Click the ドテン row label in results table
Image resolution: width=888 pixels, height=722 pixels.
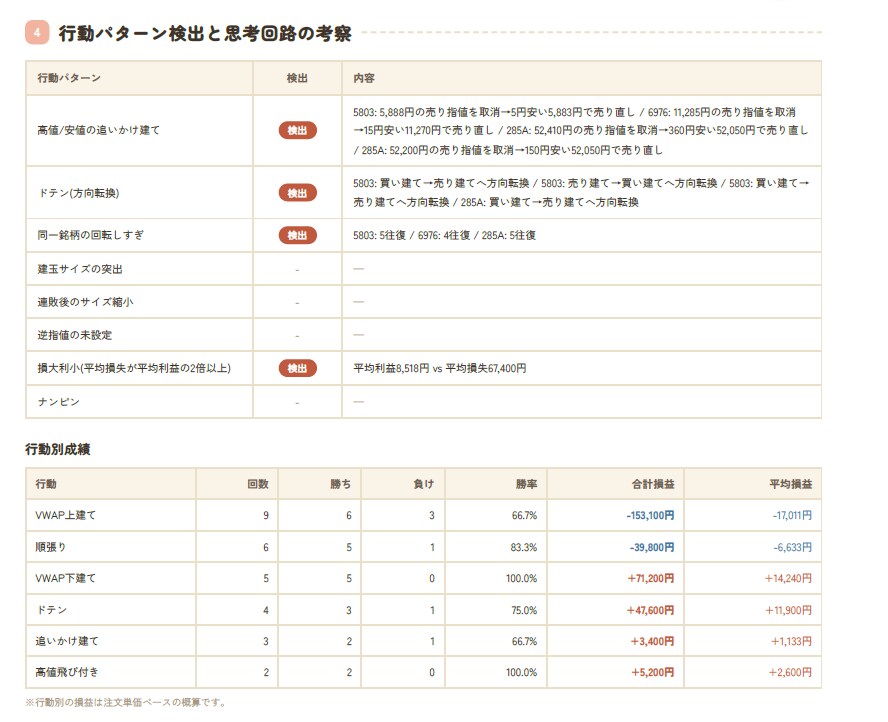click(x=51, y=610)
